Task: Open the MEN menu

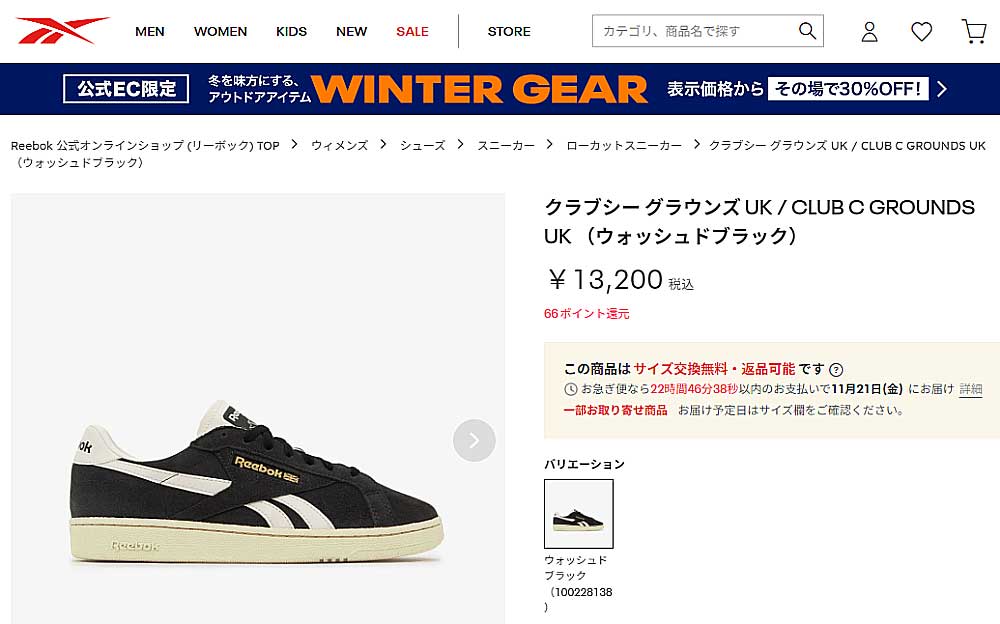Action: (150, 31)
